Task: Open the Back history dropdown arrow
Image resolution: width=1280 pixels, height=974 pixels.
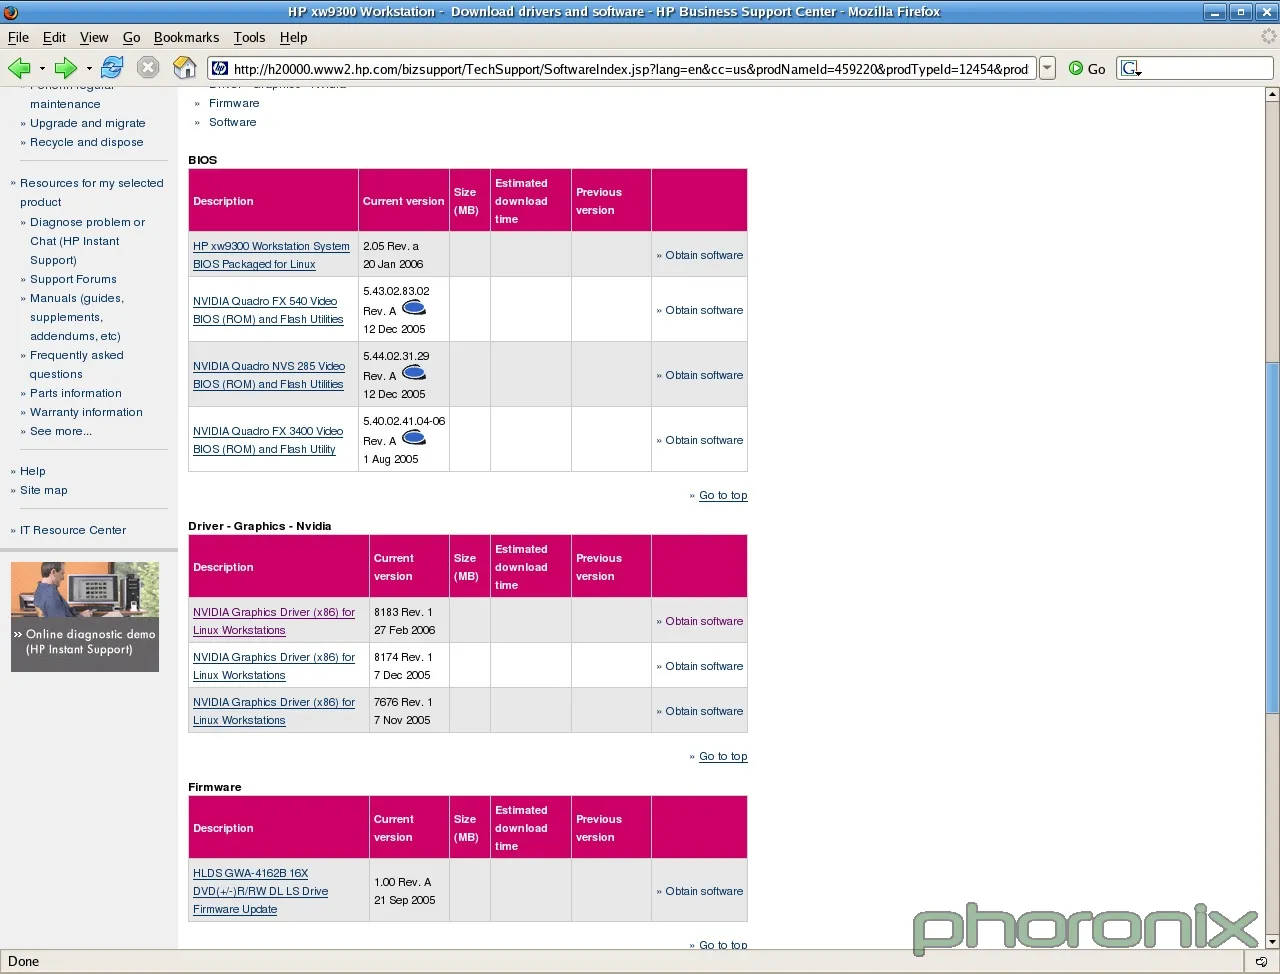Action: pyautogui.click(x=42, y=68)
